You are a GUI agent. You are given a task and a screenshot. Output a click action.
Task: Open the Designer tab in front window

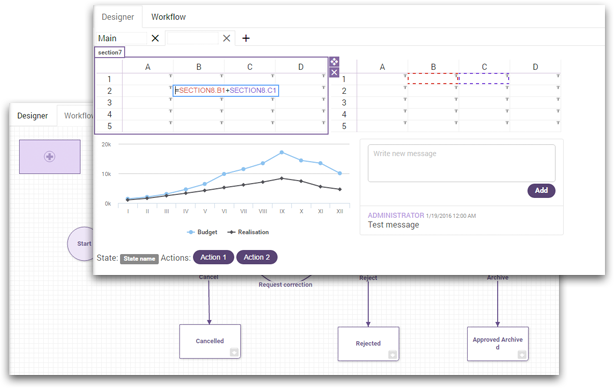point(117,17)
